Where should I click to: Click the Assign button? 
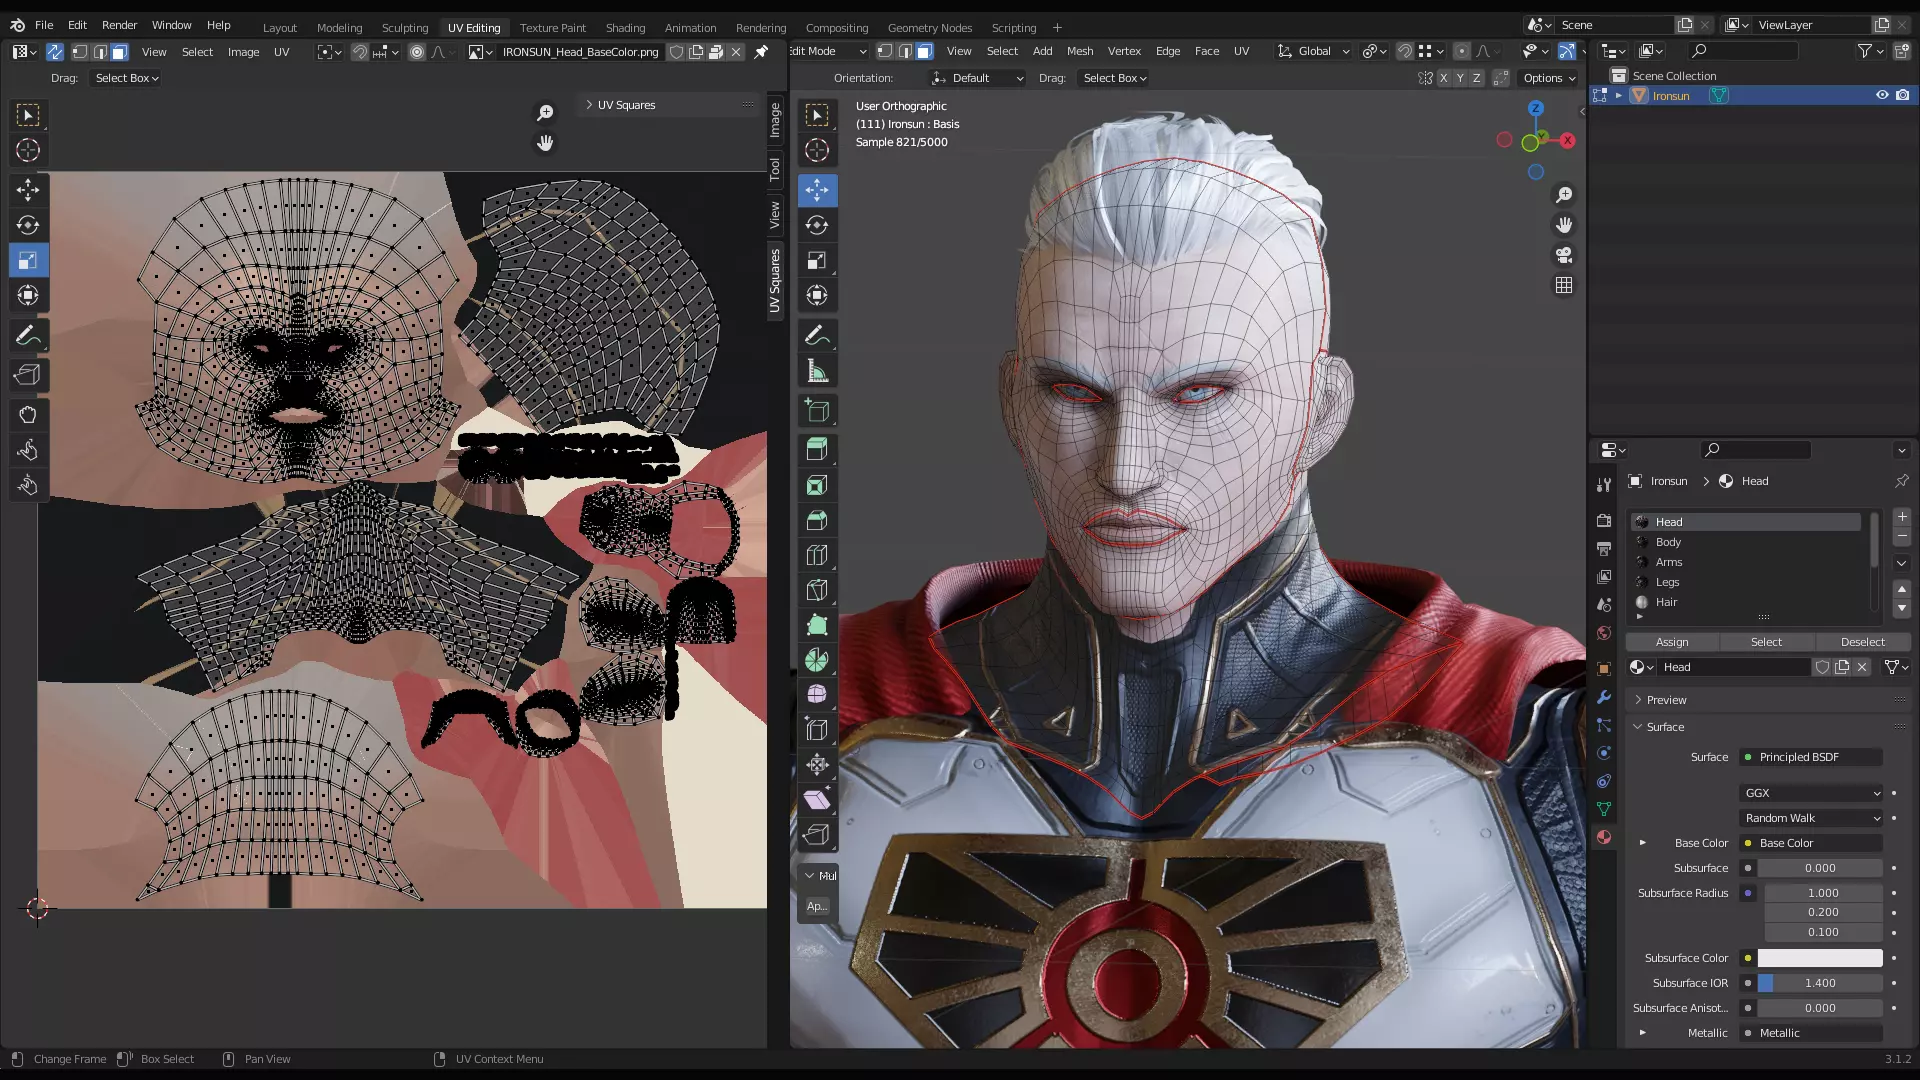coord(1672,642)
